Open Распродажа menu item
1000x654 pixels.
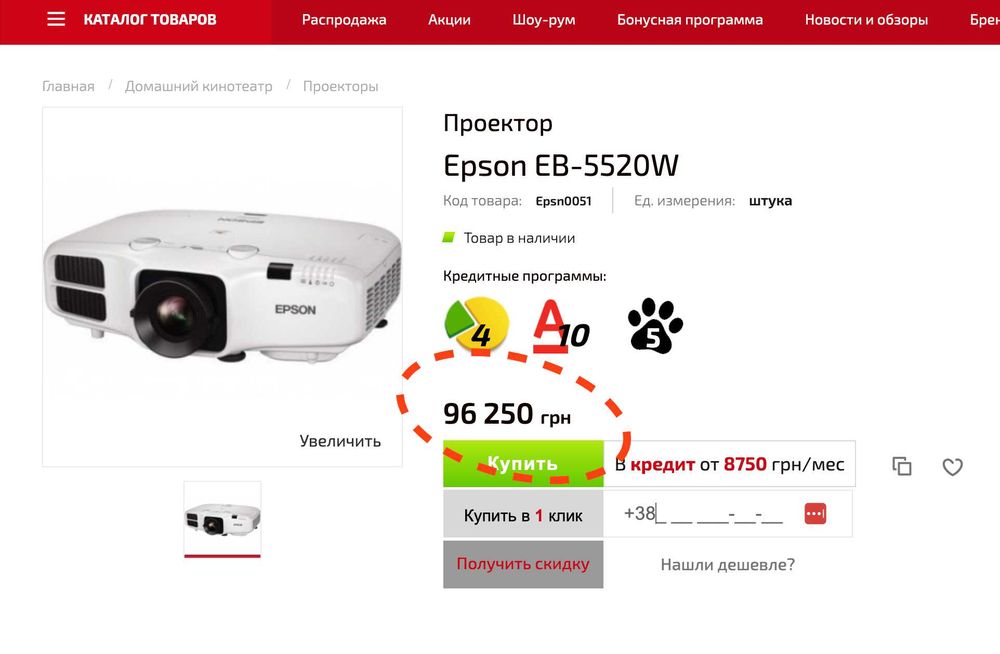(344, 20)
